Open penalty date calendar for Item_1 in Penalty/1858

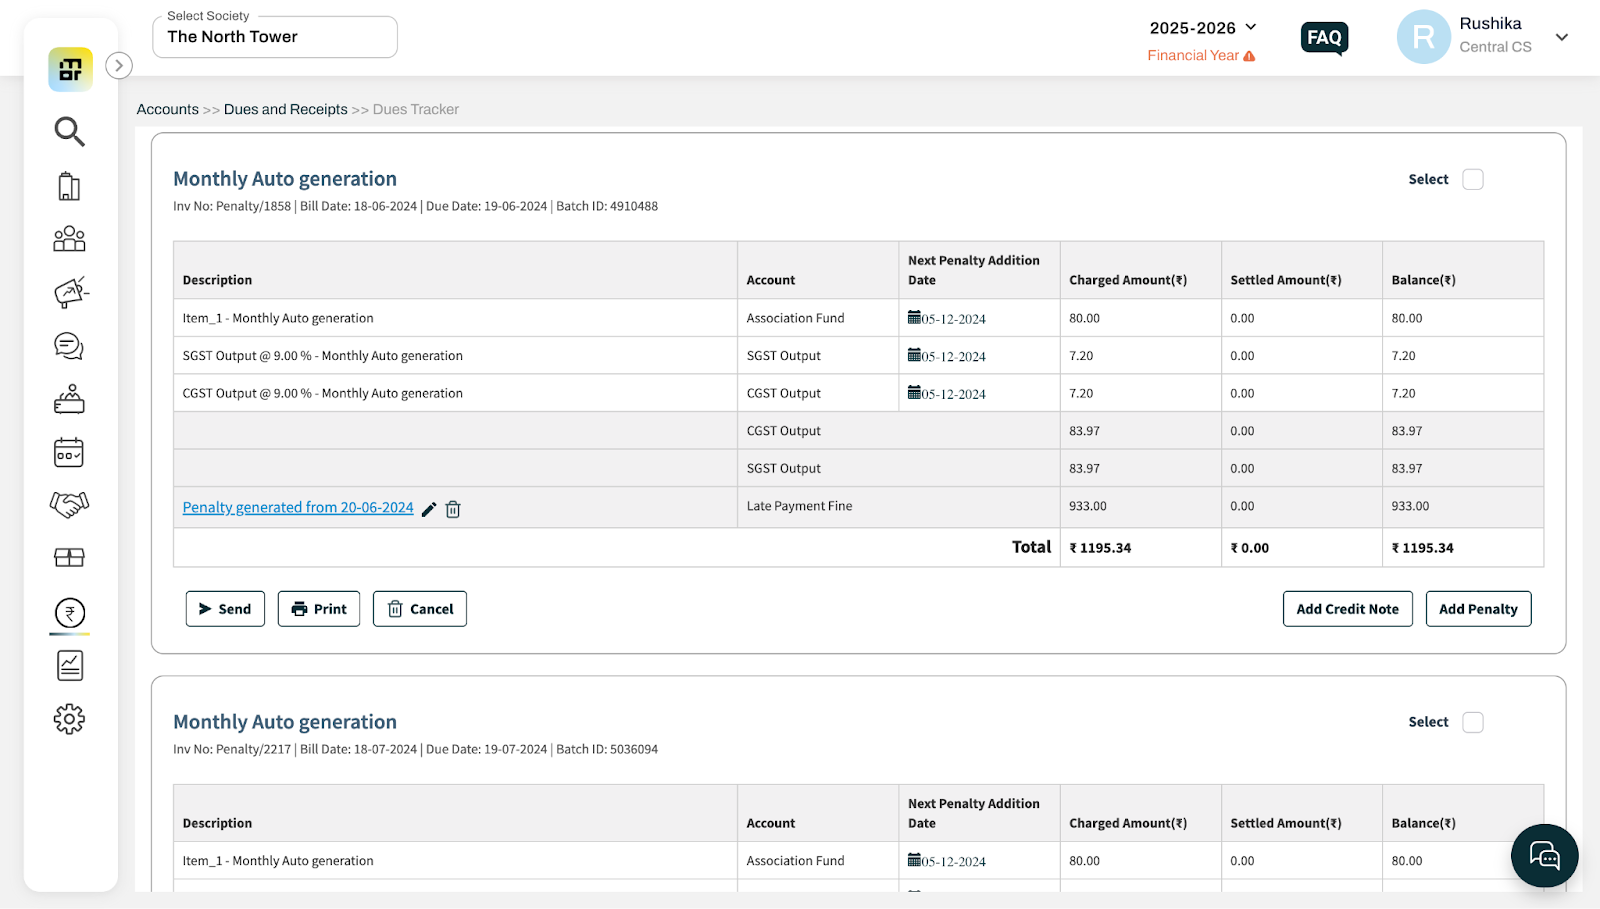914,317
